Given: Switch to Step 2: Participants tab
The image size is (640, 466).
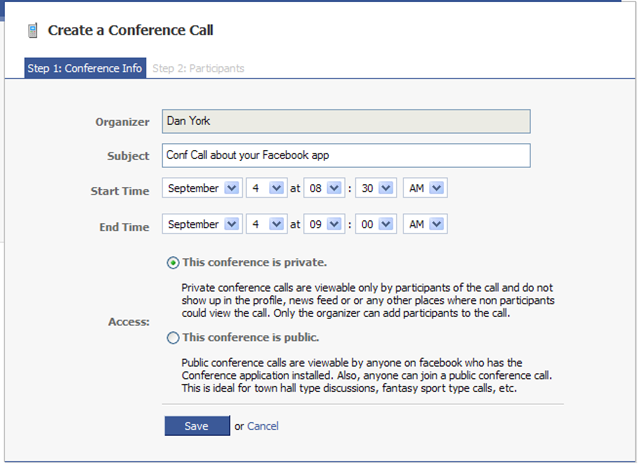Looking at the screenshot, I should 198,69.
